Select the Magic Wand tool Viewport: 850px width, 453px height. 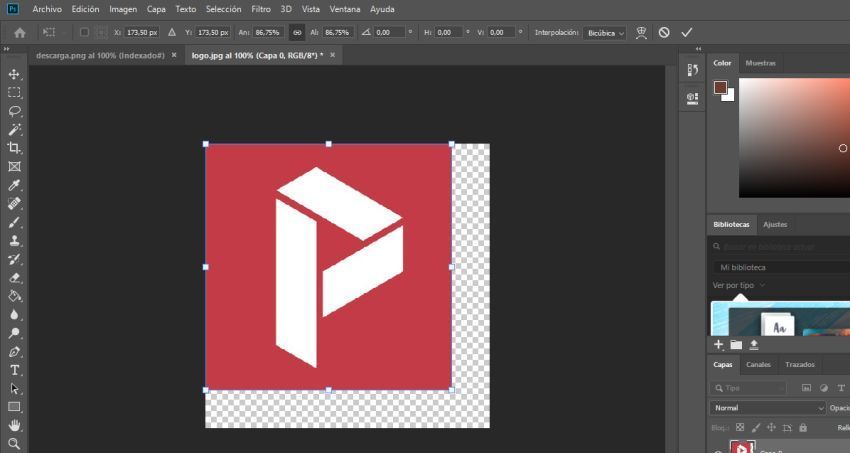(x=14, y=130)
